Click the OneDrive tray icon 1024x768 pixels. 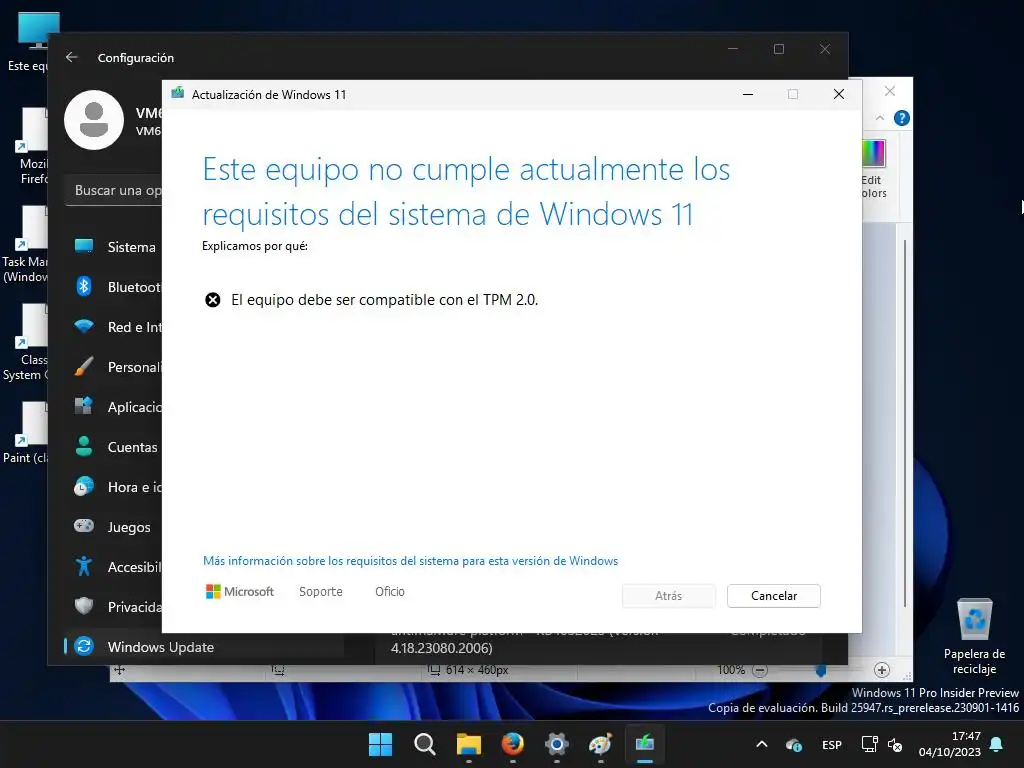[x=793, y=745]
